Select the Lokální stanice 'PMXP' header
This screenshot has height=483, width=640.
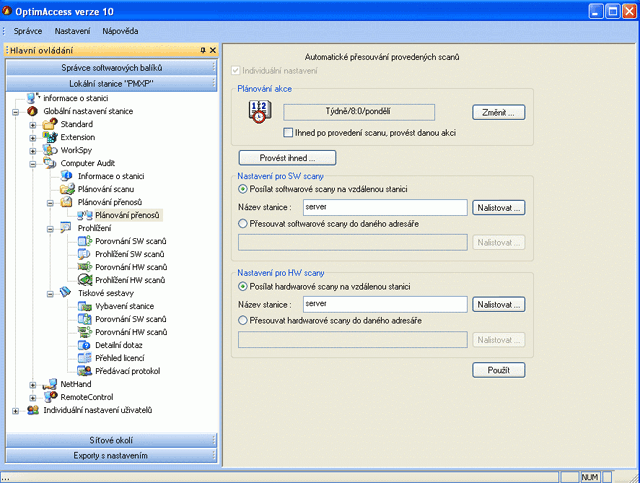111,83
